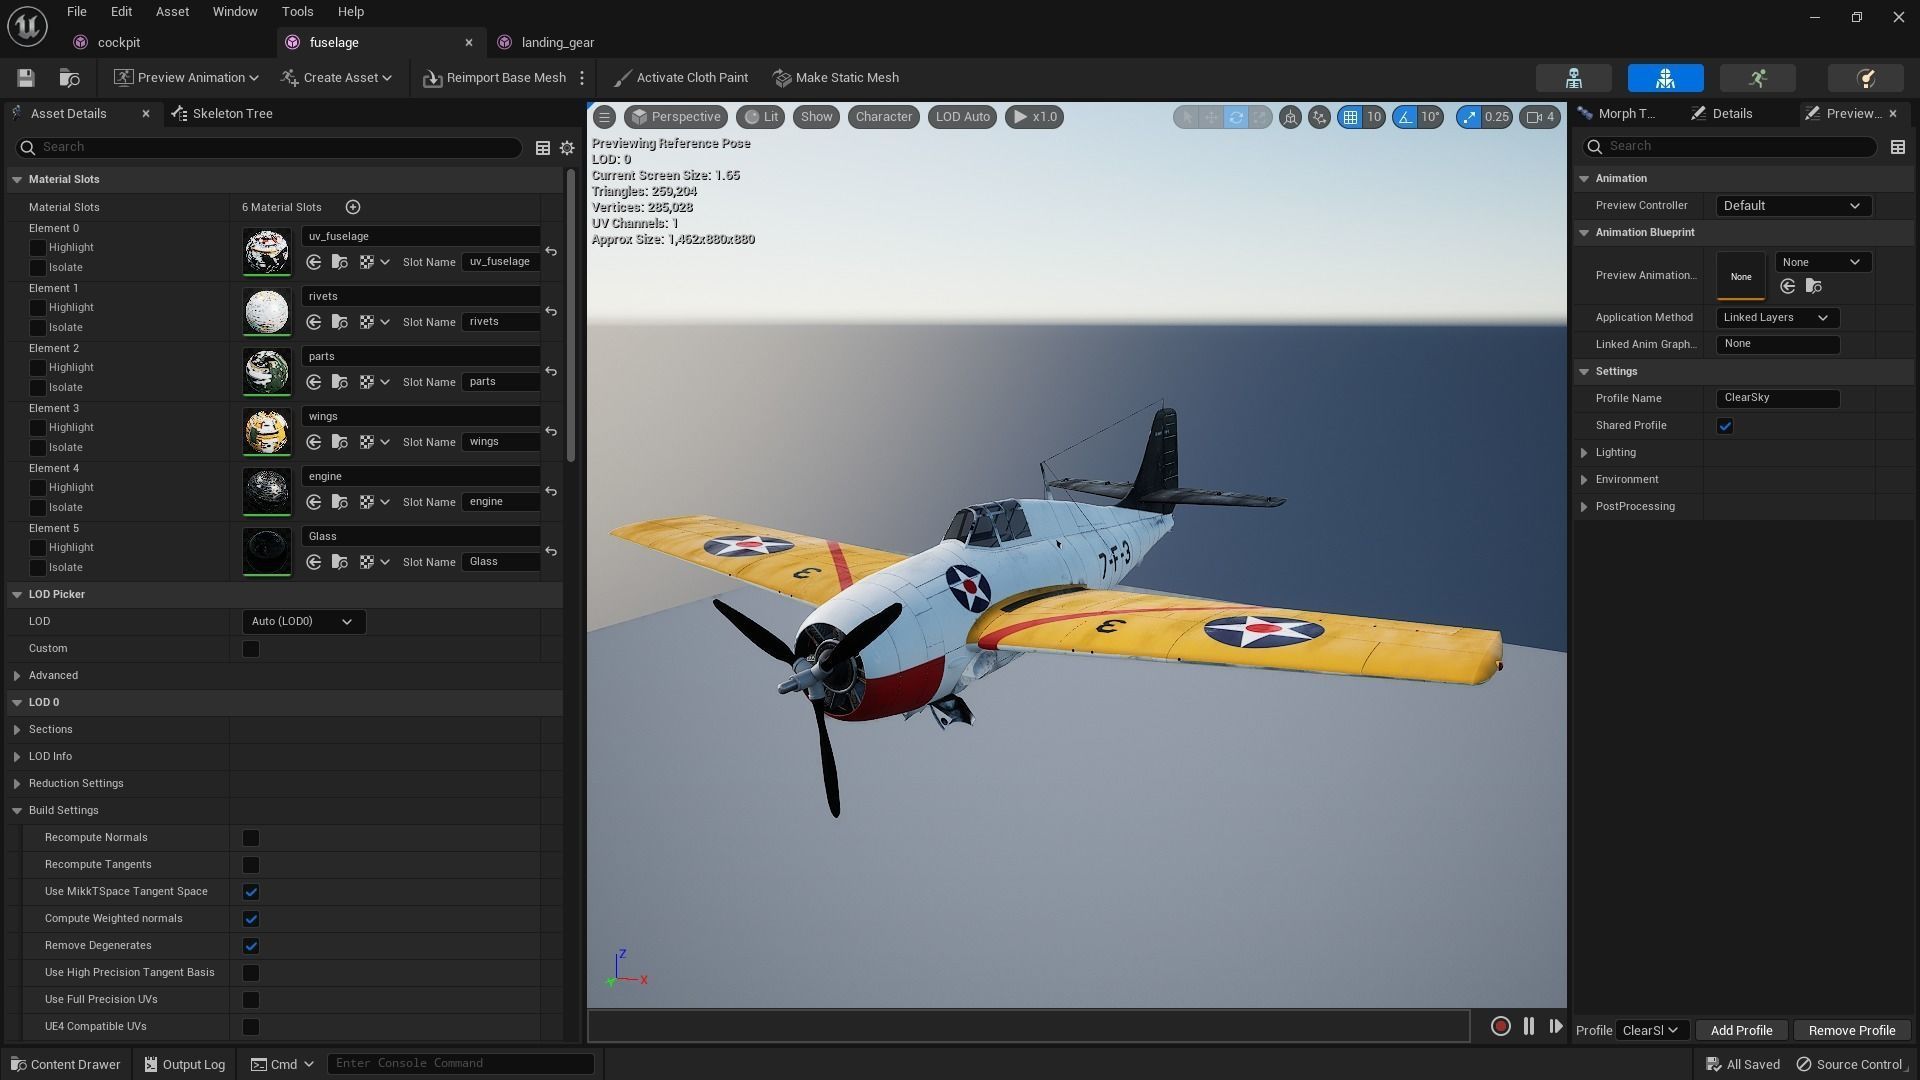Expand the Lighting settings section
Screen dimensions: 1920x1080
pos(1584,453)
